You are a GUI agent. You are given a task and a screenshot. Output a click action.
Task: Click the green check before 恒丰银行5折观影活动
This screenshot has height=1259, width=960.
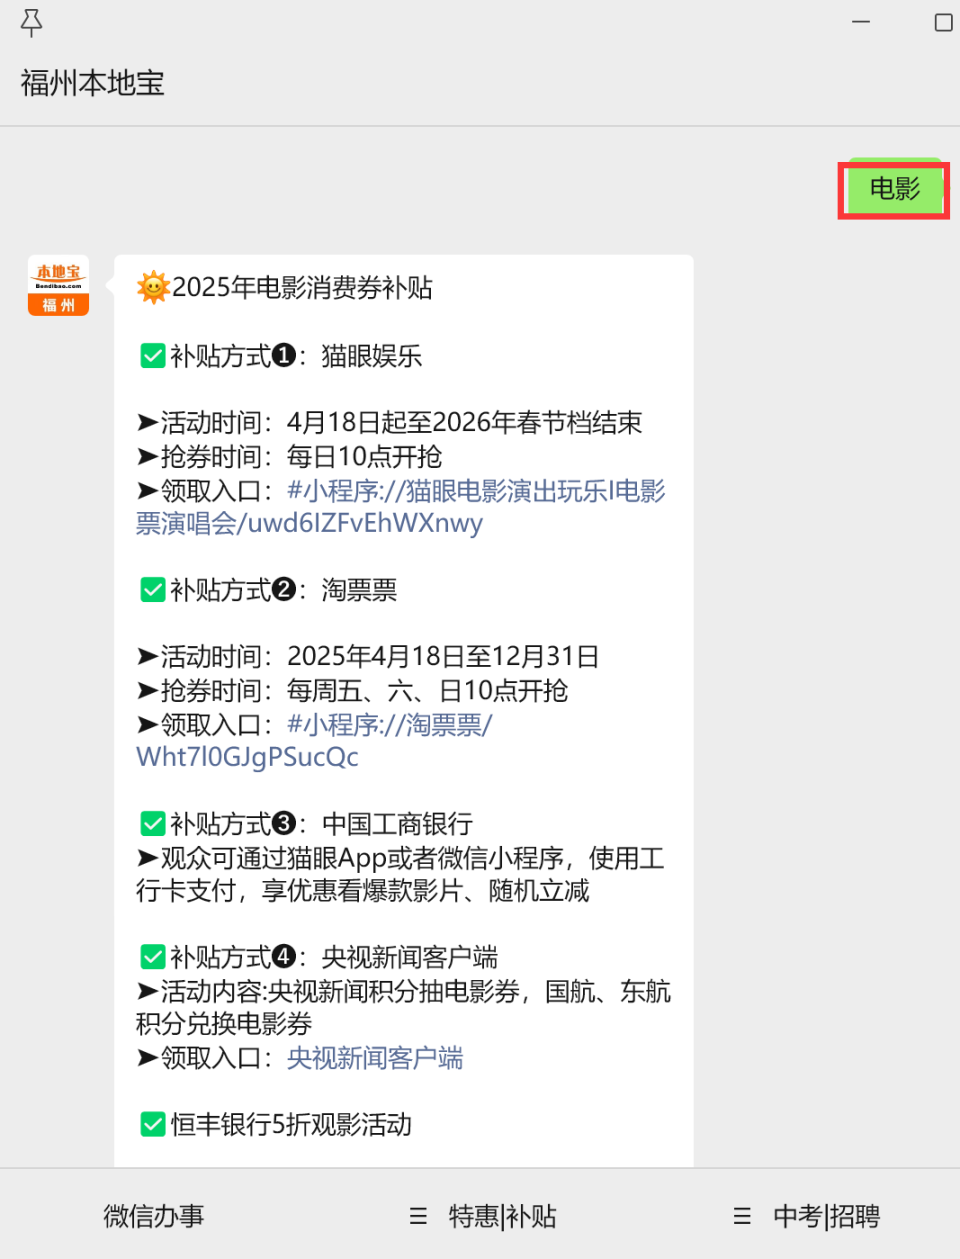(153, 1125)
